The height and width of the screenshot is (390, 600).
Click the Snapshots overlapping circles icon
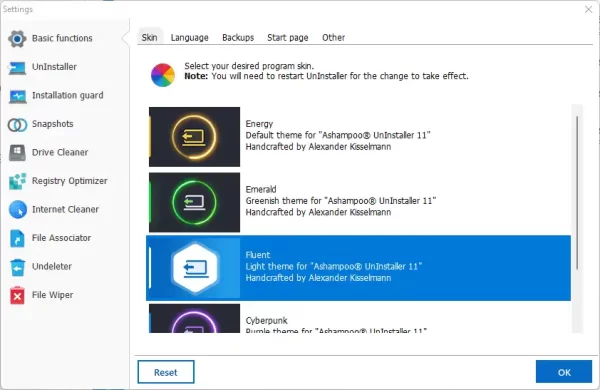pyautogui.click(x=17, y=124)
